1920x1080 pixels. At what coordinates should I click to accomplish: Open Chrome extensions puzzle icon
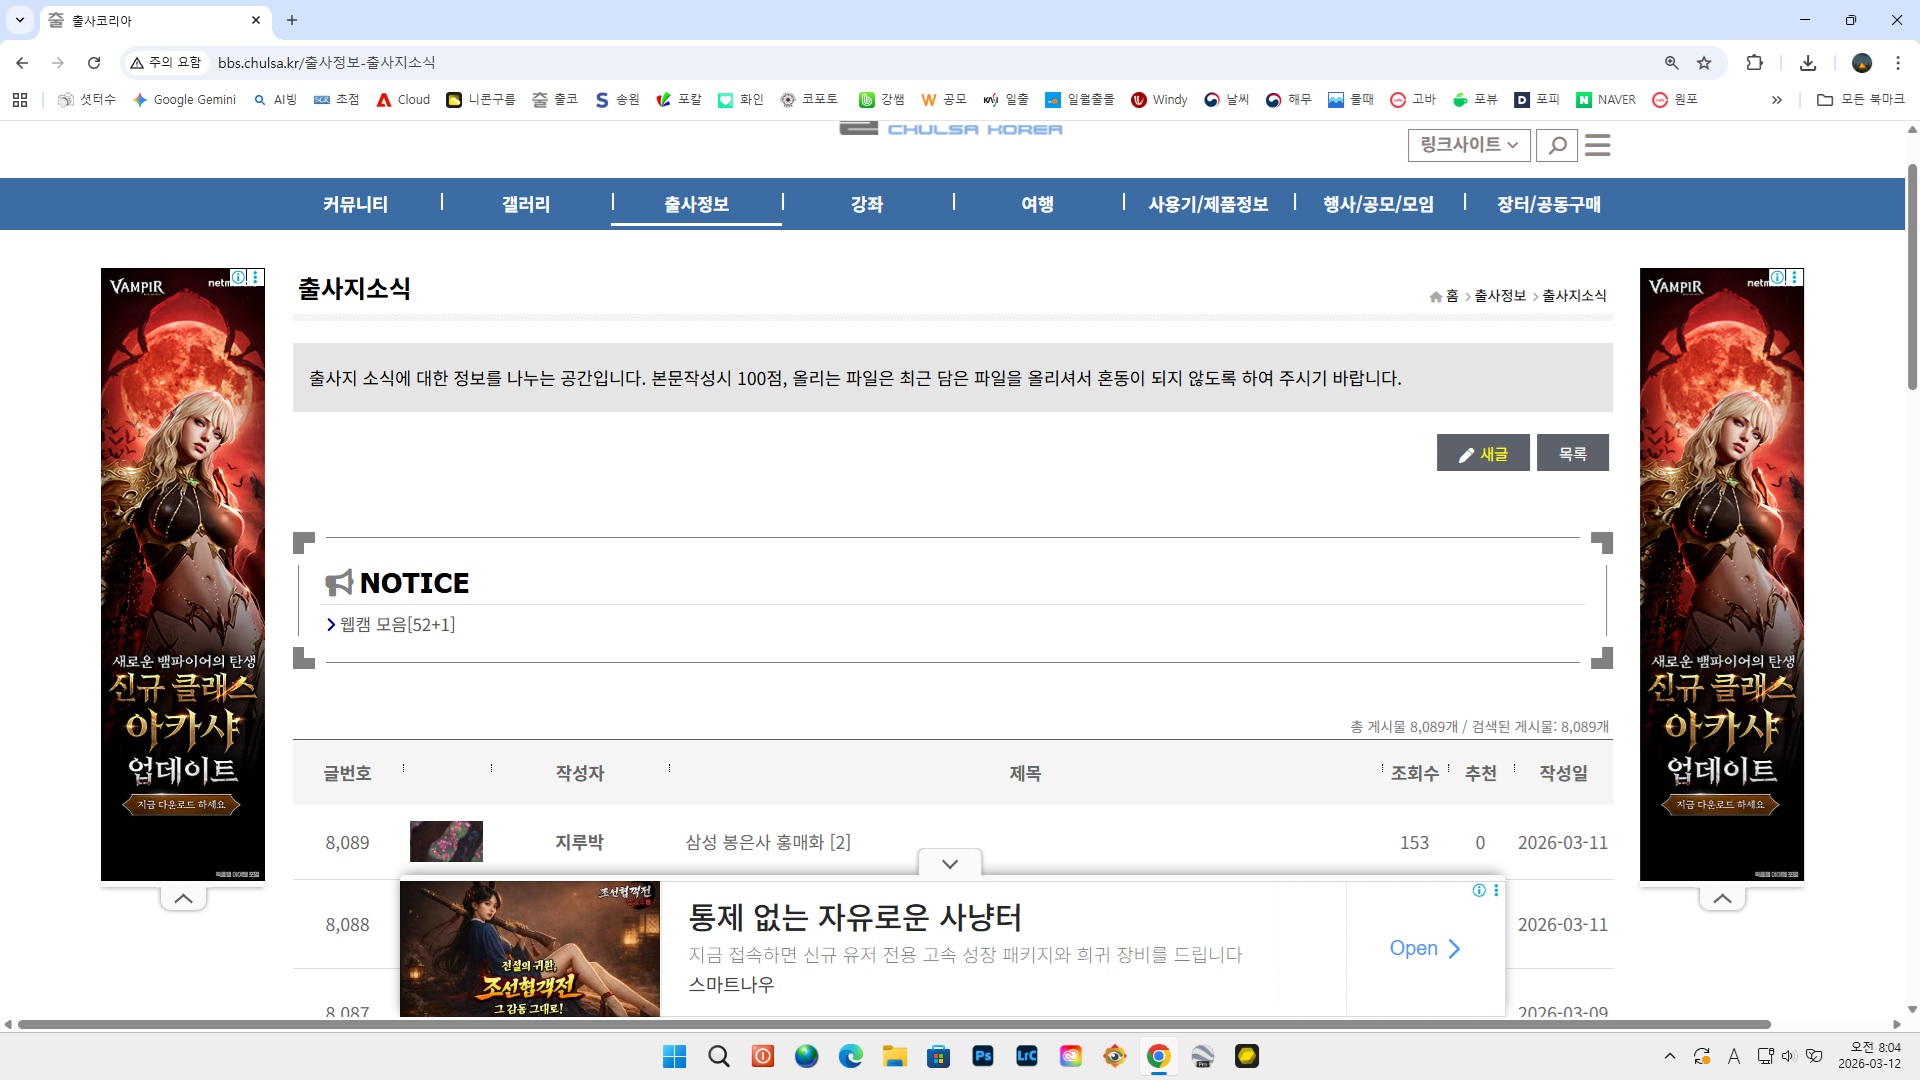1754,63
